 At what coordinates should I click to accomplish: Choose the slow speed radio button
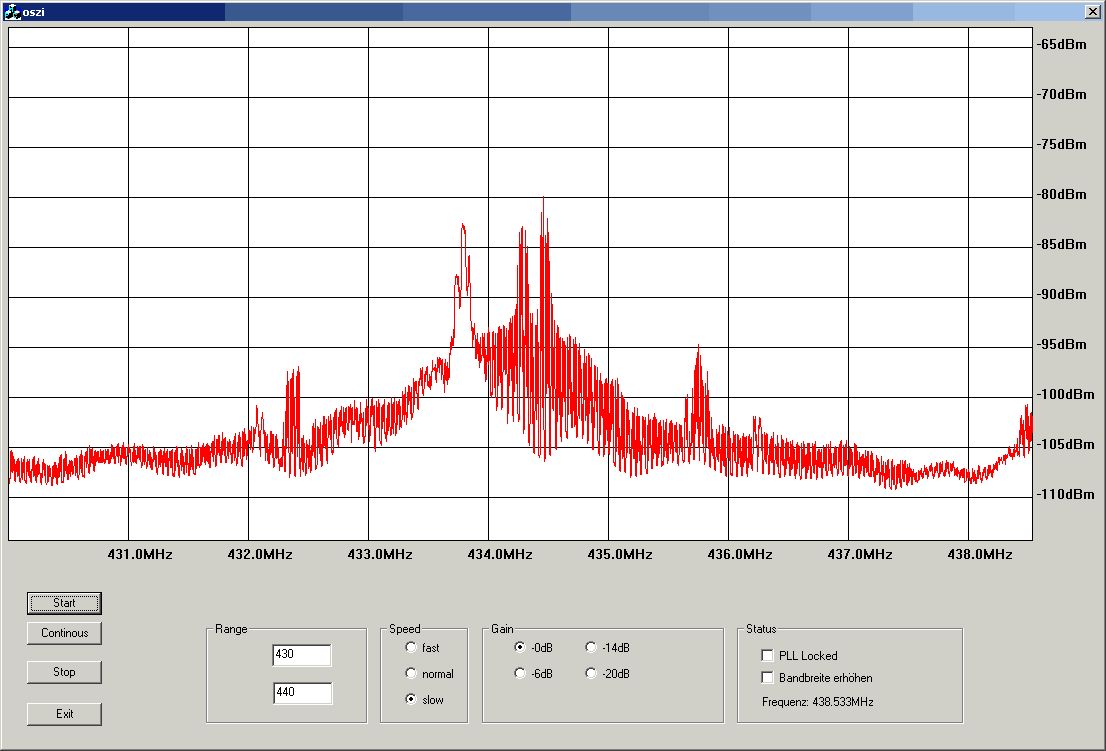tap(411, 700)
